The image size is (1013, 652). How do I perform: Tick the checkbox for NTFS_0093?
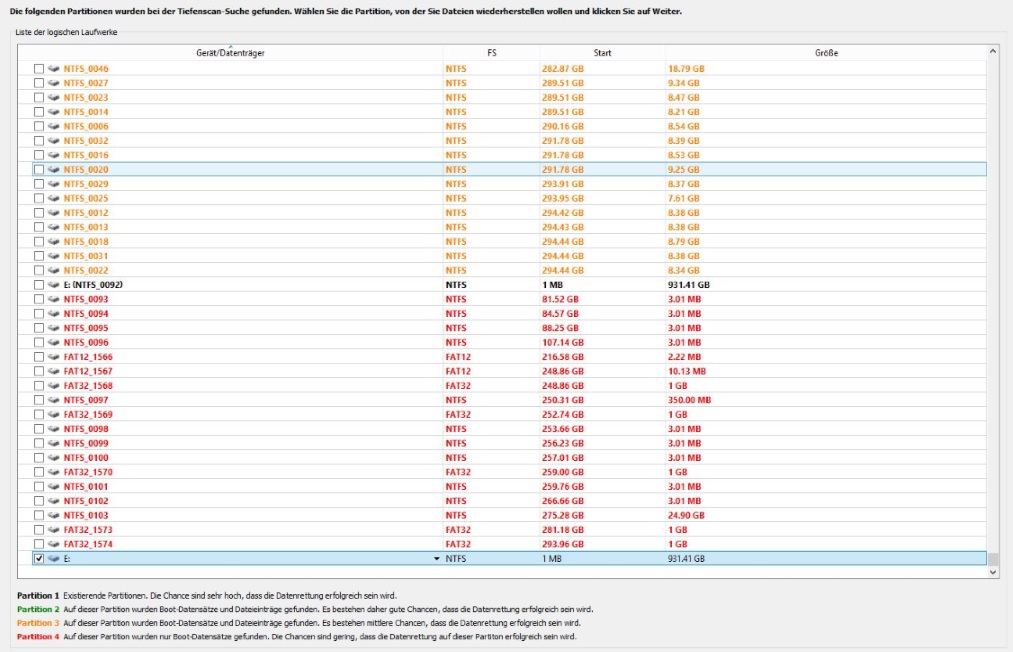(x=39, y=299)
